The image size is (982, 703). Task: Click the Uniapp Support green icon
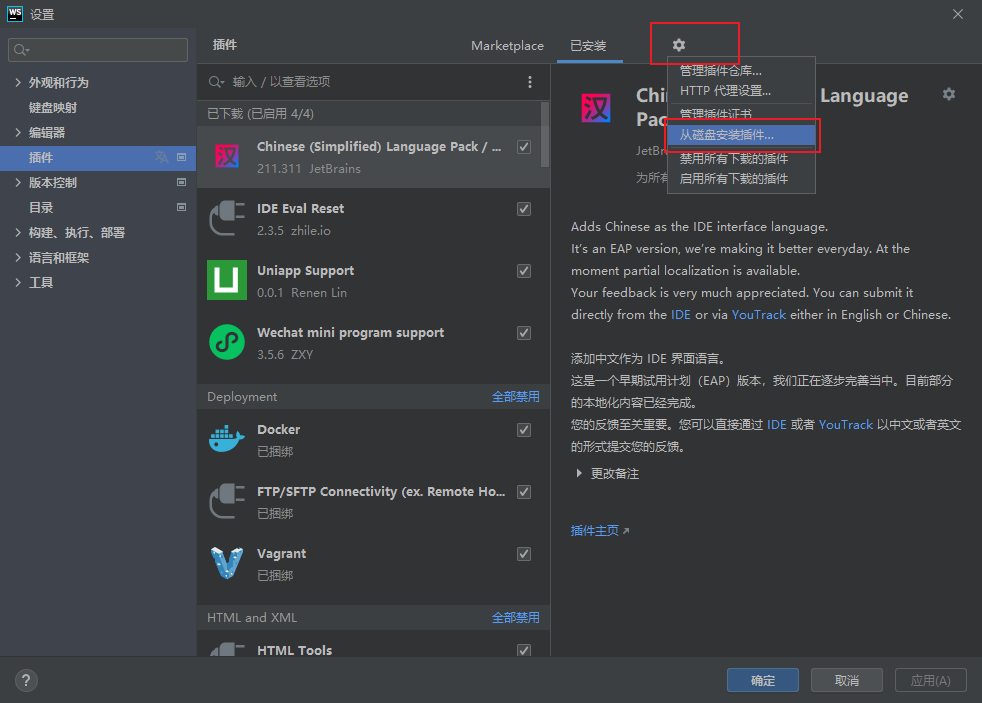tap(227, 280)
